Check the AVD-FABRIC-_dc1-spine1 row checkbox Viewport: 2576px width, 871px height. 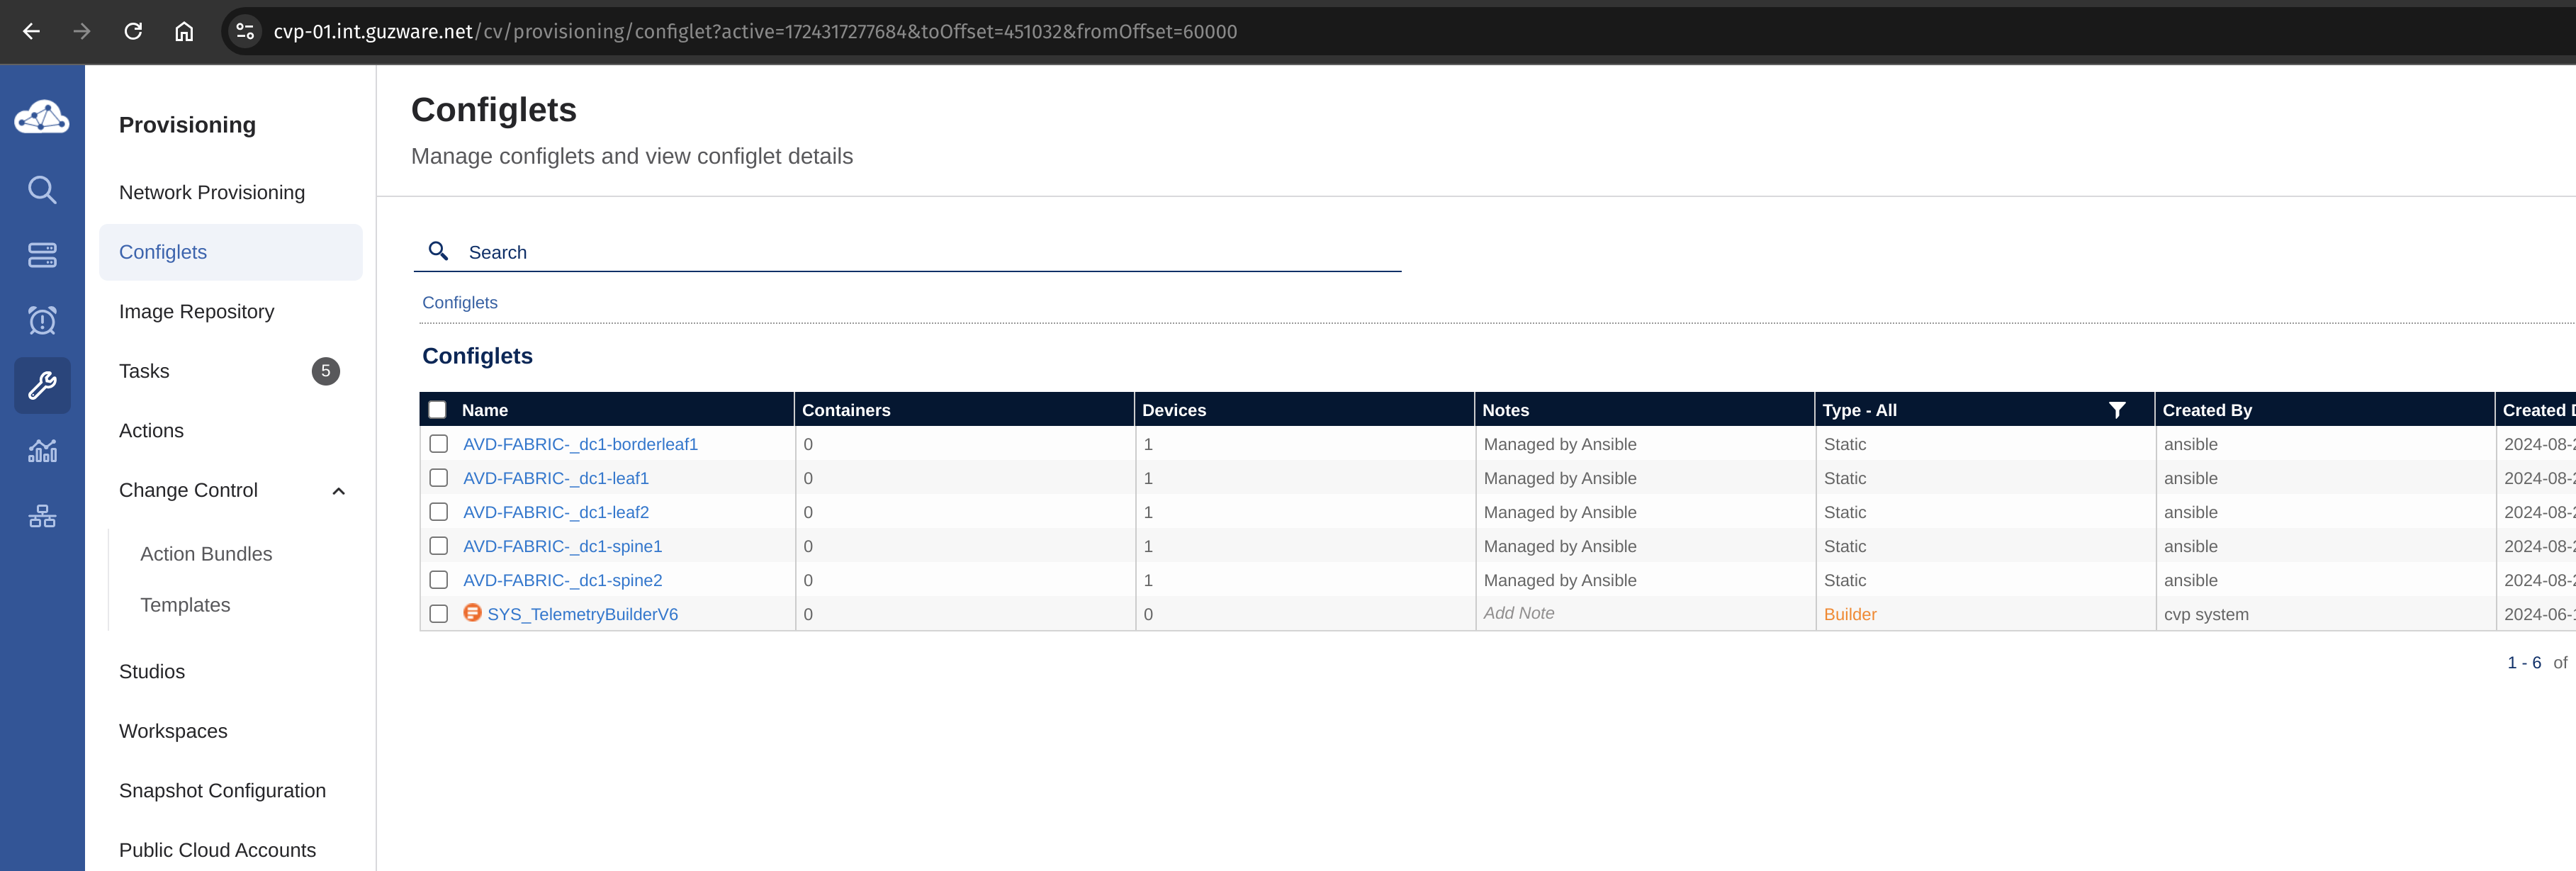click(x=438, y=546)
